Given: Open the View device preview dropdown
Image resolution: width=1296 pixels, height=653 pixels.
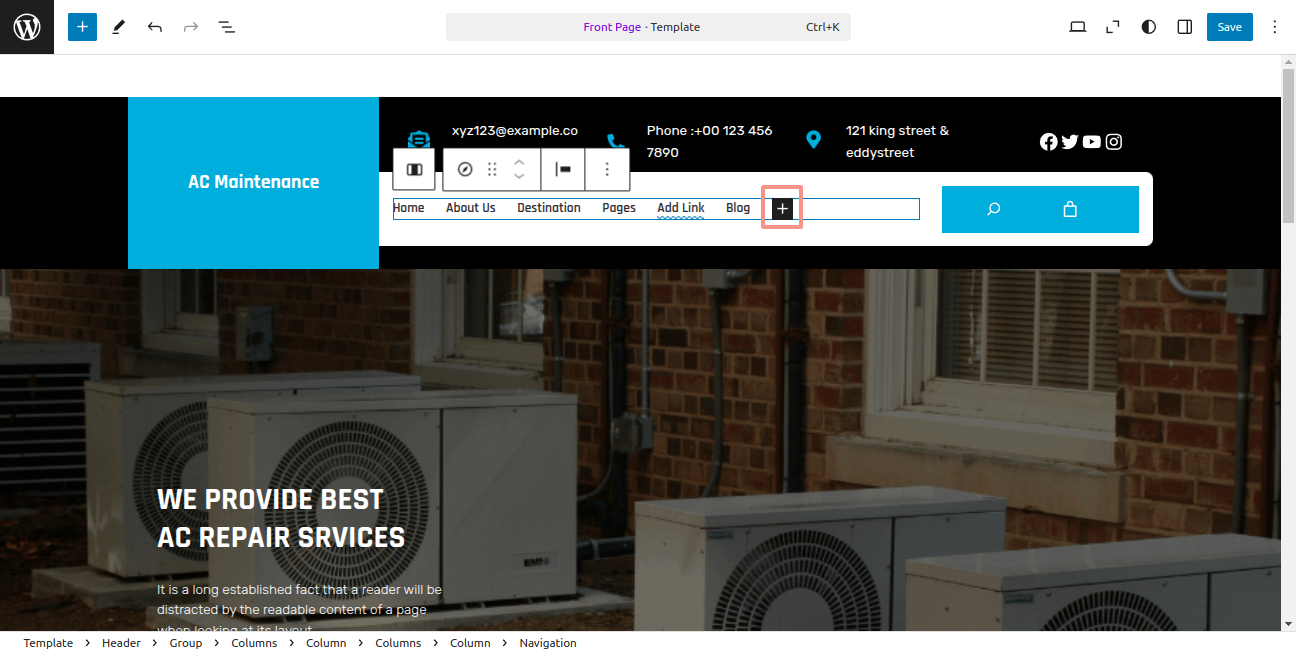Looking at the screenshot, I should click(x=1077, y=27).
